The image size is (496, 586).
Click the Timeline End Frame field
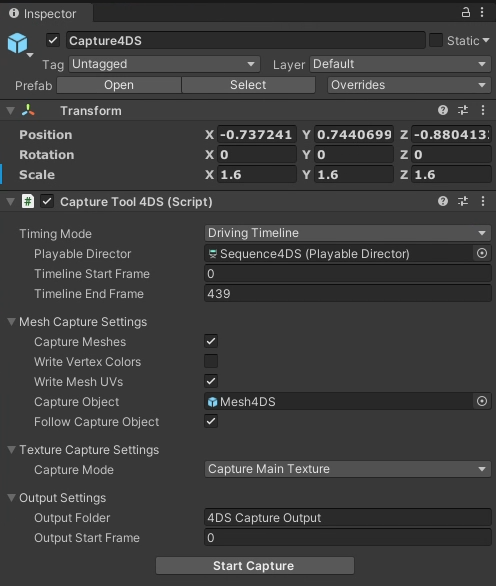[348, 293]
